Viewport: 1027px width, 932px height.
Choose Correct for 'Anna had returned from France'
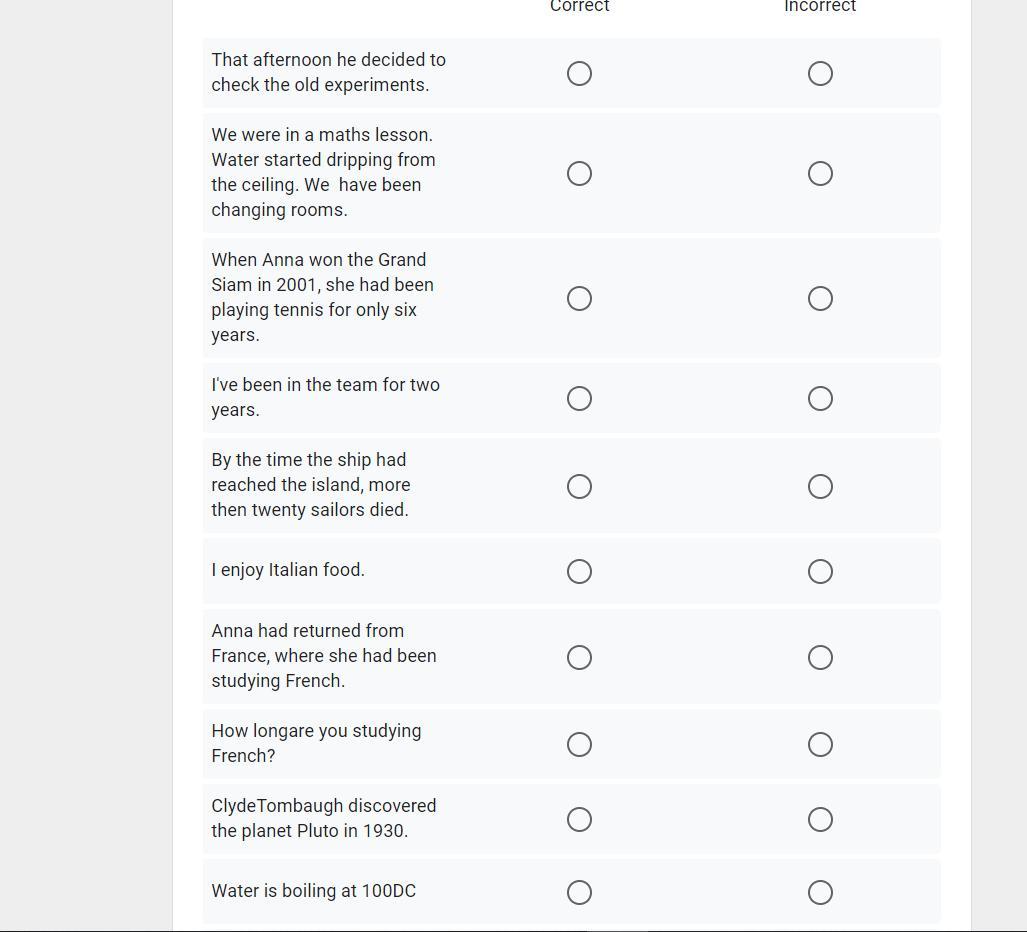click(579, 658)
